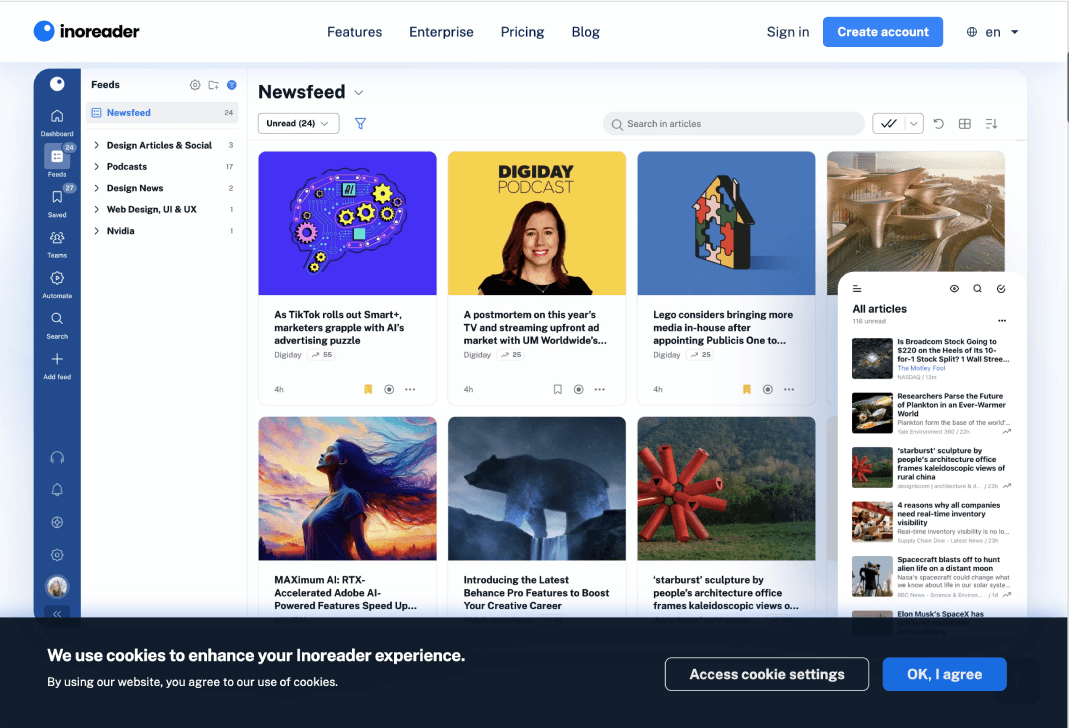This screenshot has width=1069, height=728.
Task: Open the Feeds sidebar icon
Action: tap(57, 157)
